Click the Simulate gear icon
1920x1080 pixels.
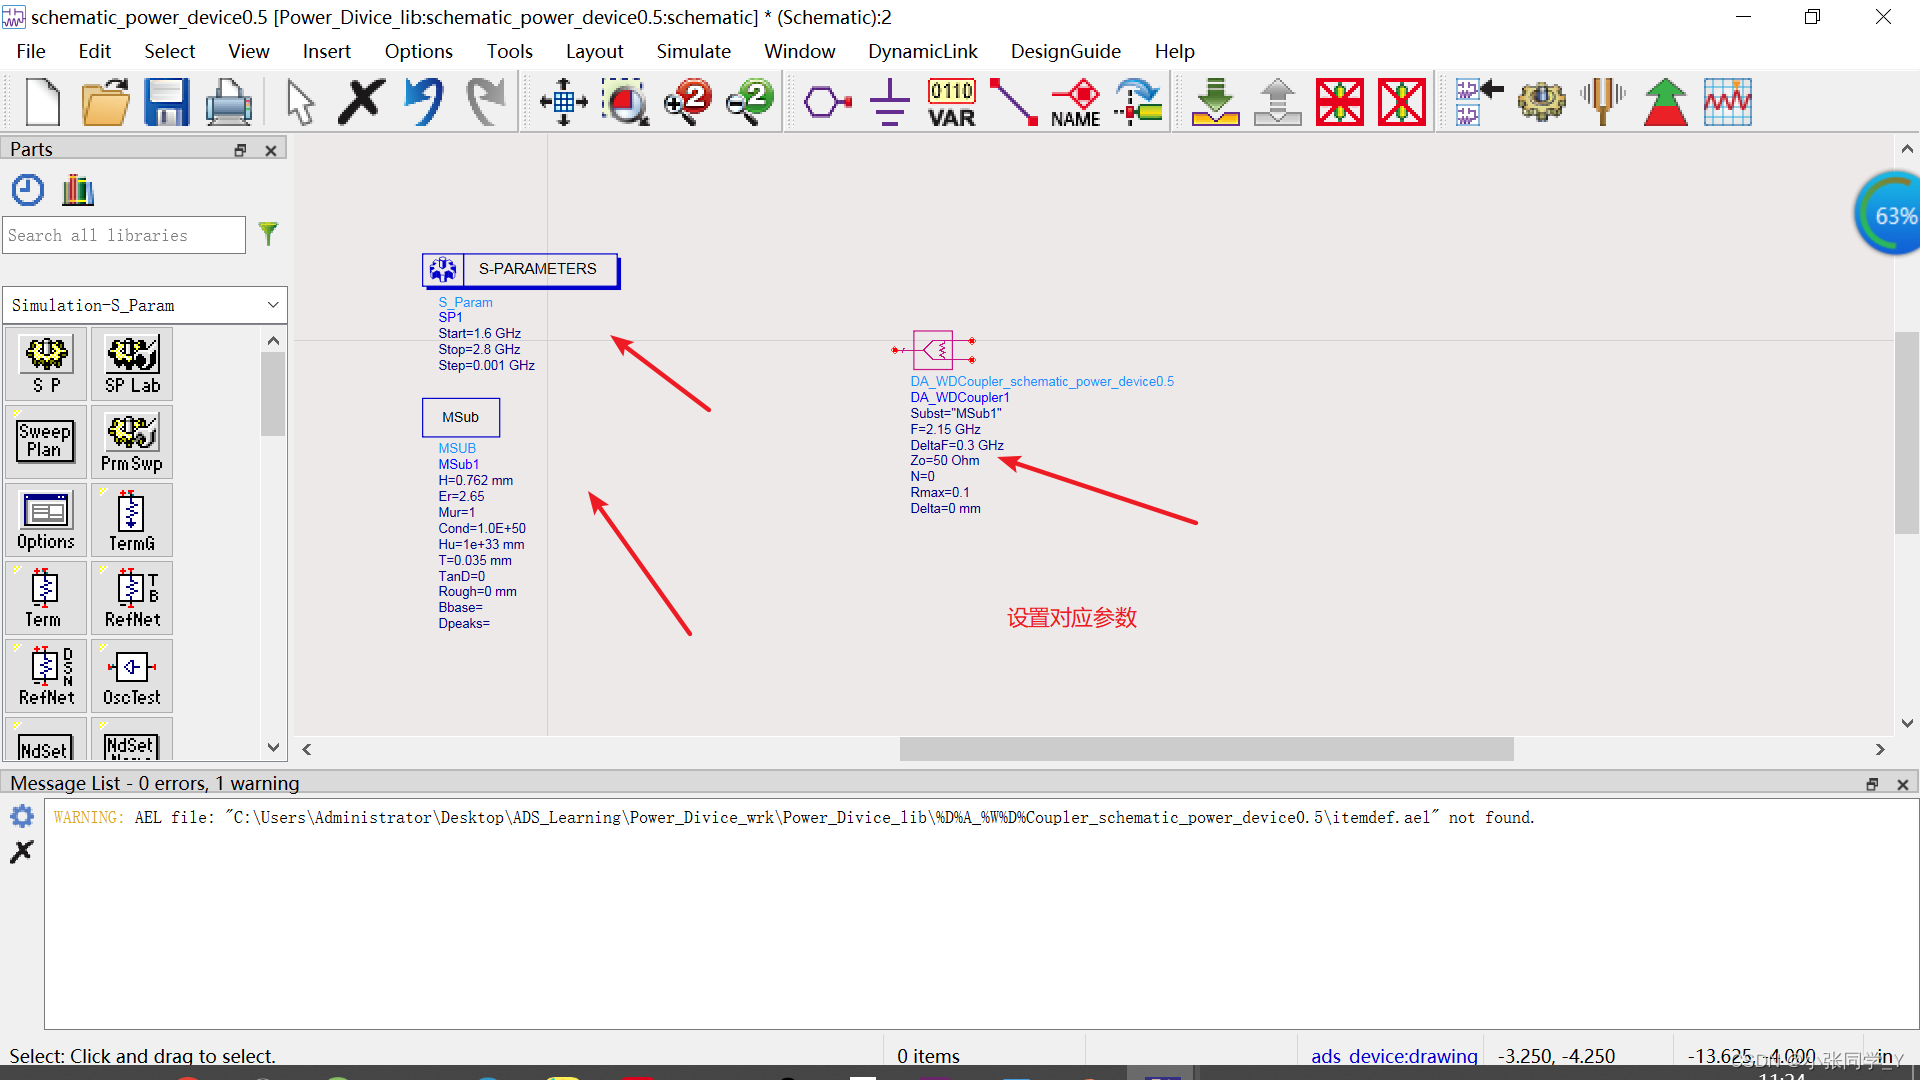click(x=1541, y=102)
